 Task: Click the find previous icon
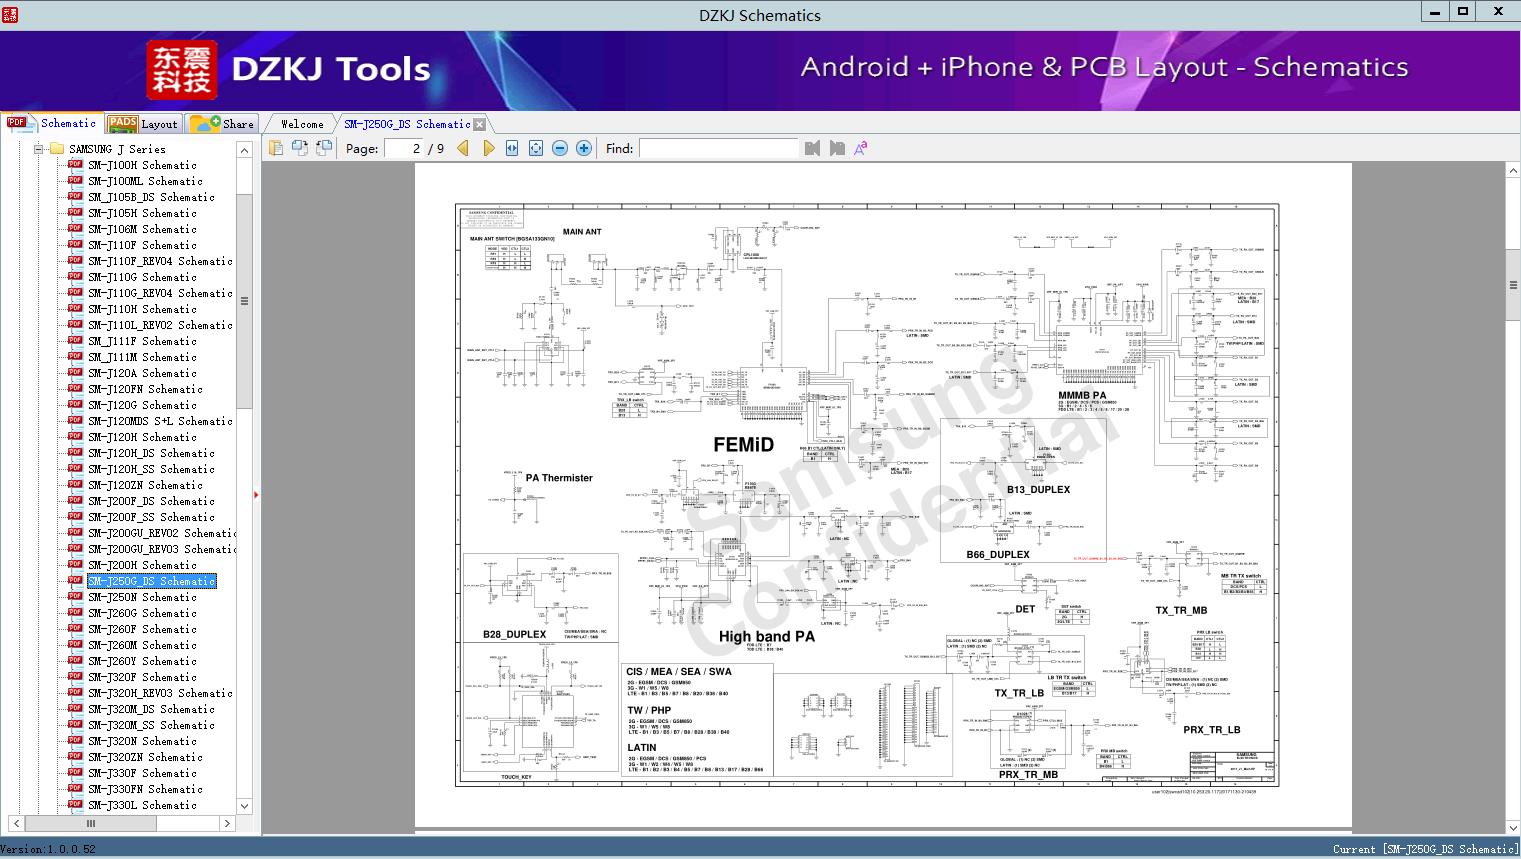tap(812, 148)
